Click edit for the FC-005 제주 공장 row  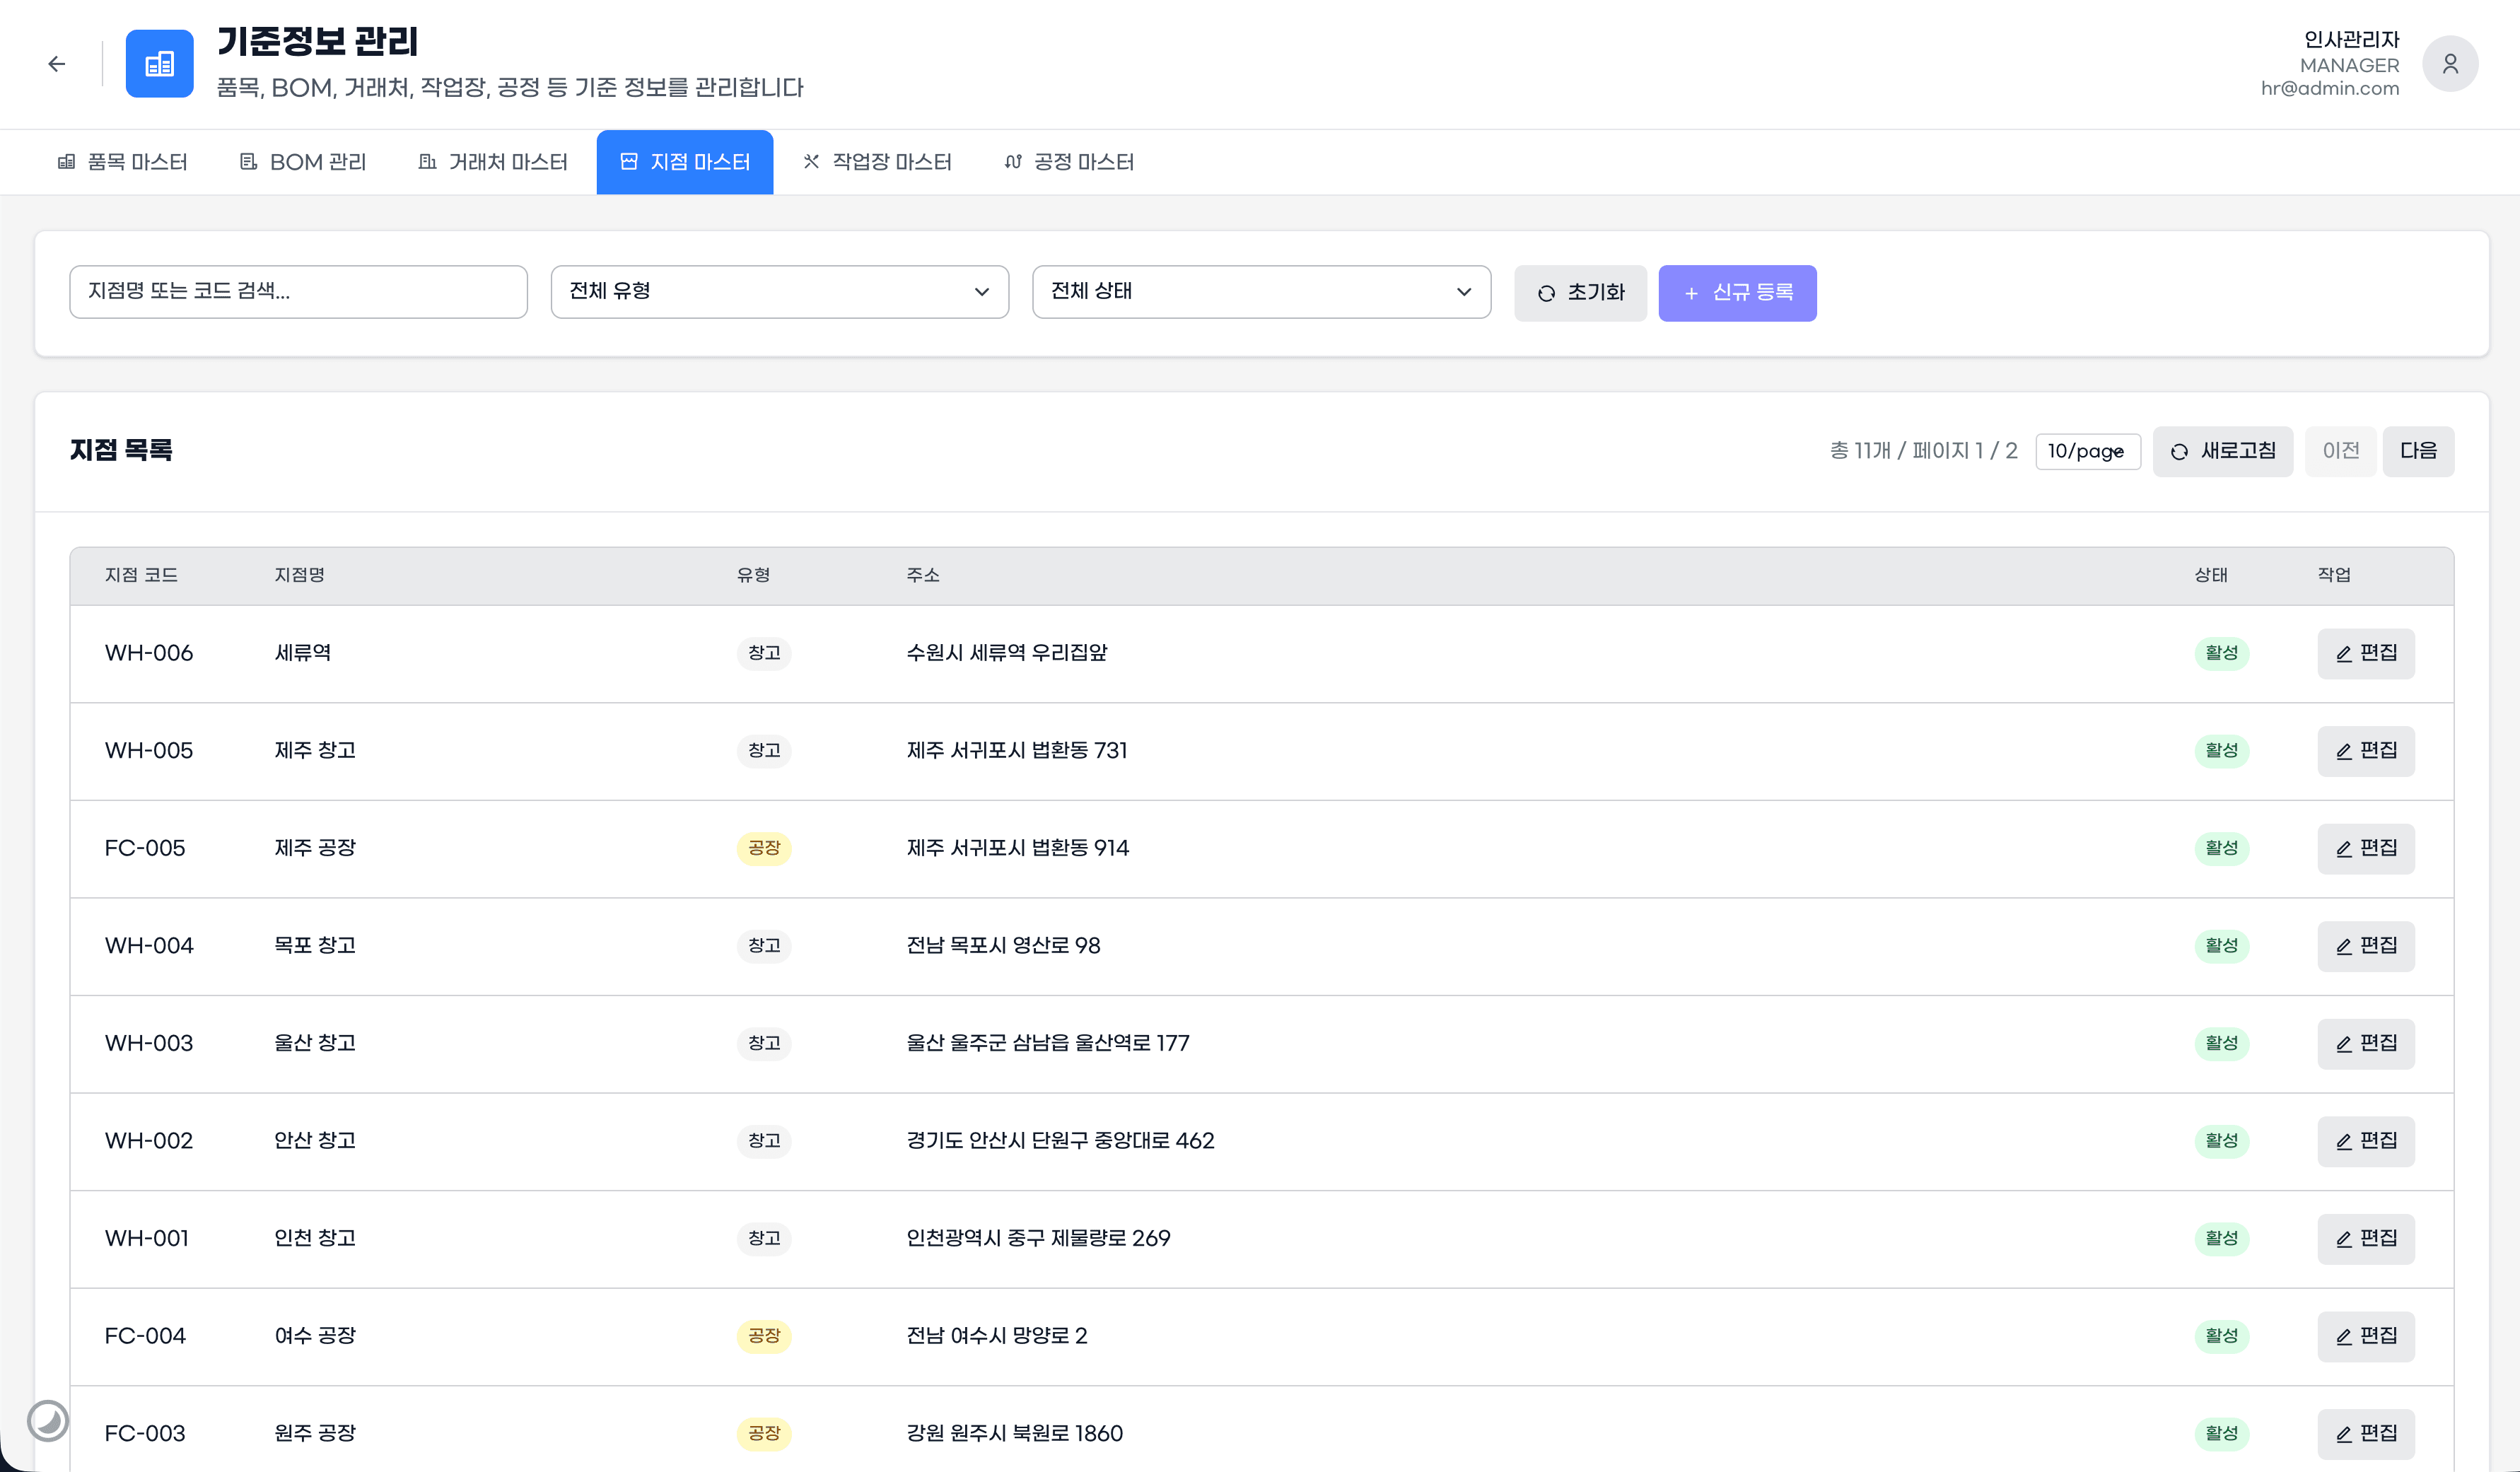pos(2365,848)
